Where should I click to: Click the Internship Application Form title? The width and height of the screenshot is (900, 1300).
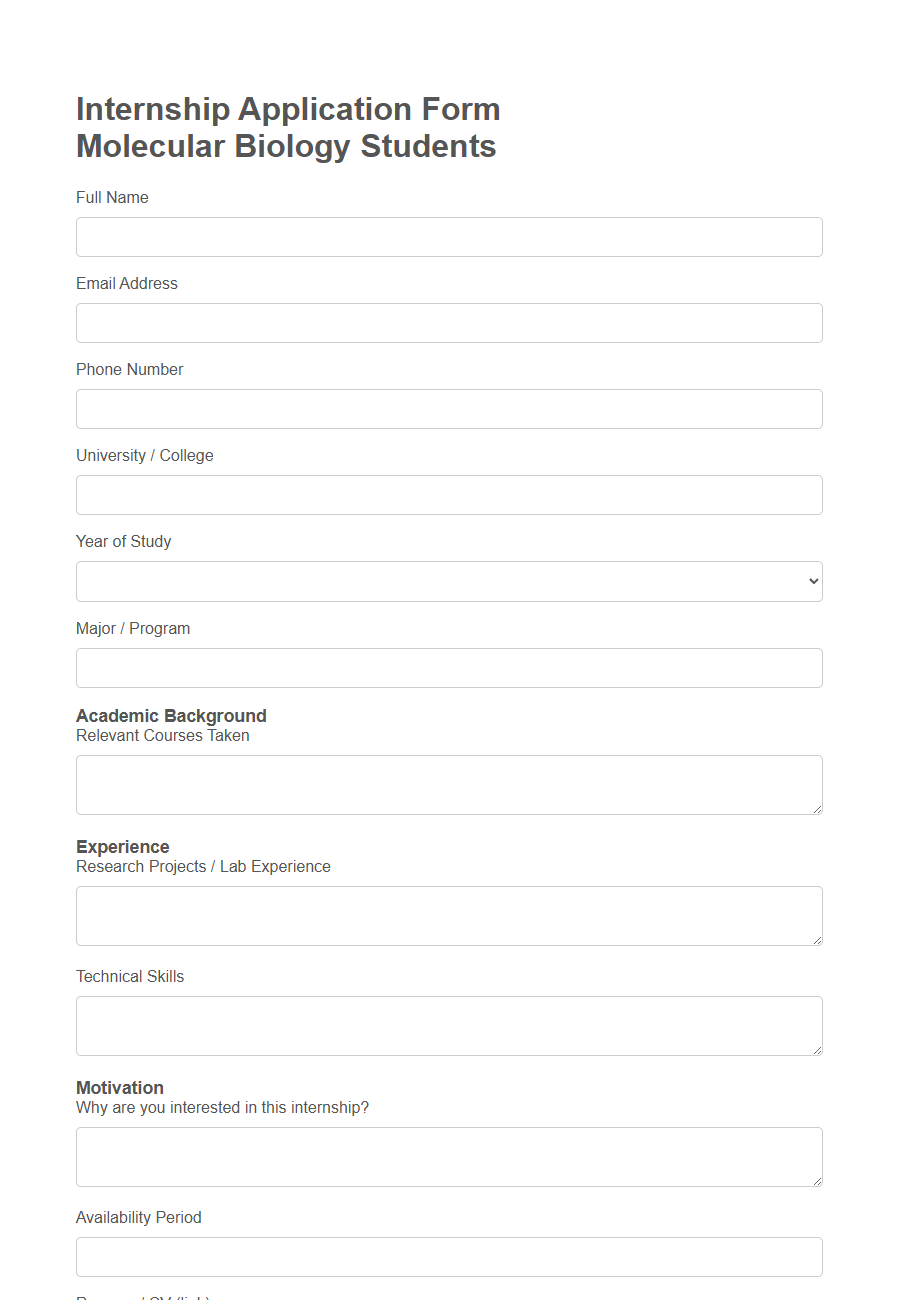pyautogui.click(x=288, y=109)
